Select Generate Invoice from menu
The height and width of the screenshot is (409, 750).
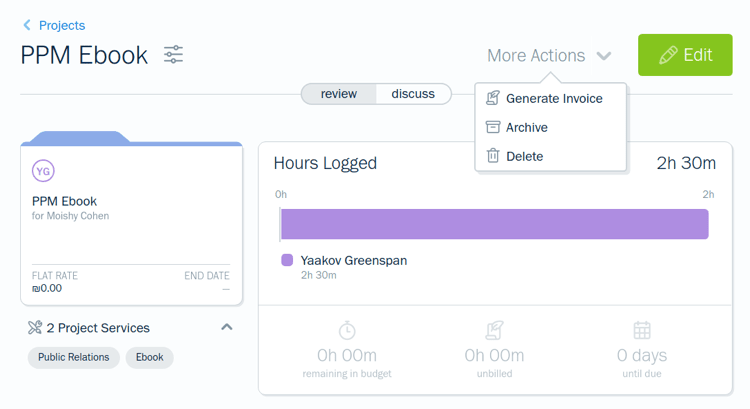pos(554,98)
